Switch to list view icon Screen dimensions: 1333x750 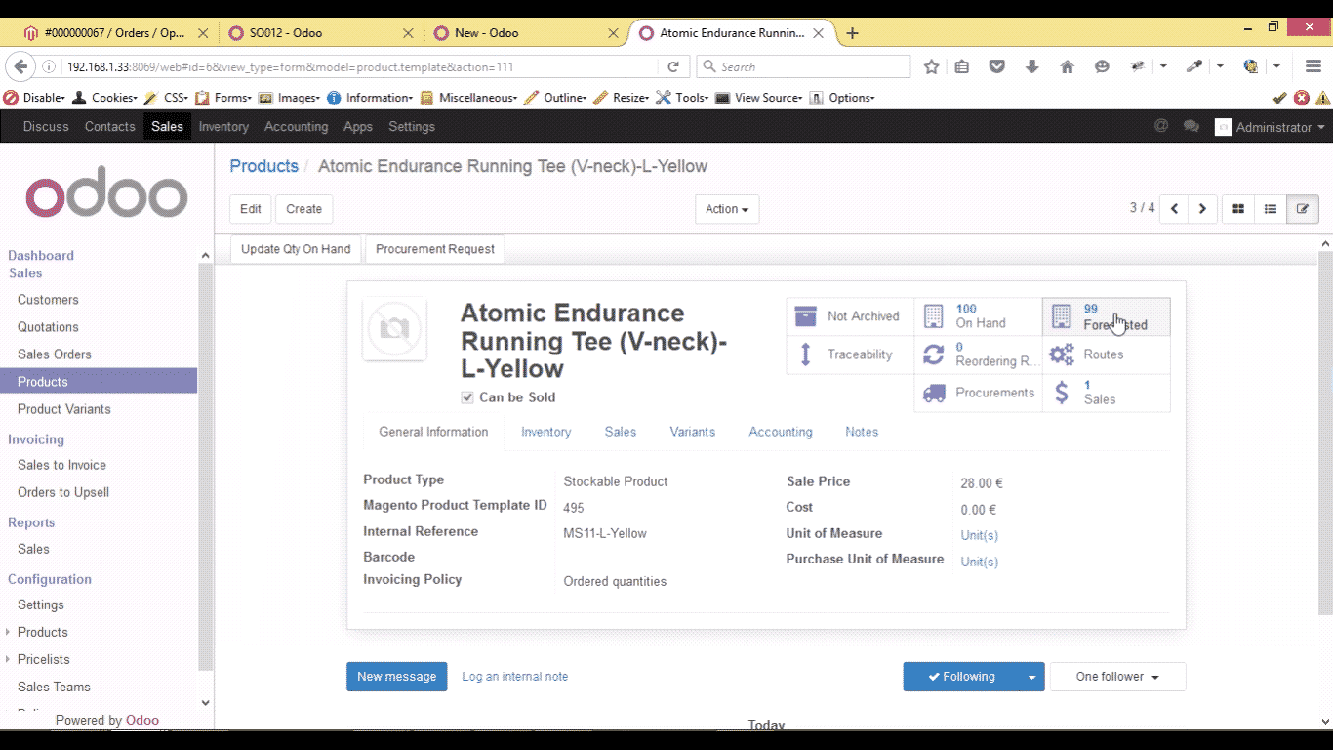click(1270, 209)
